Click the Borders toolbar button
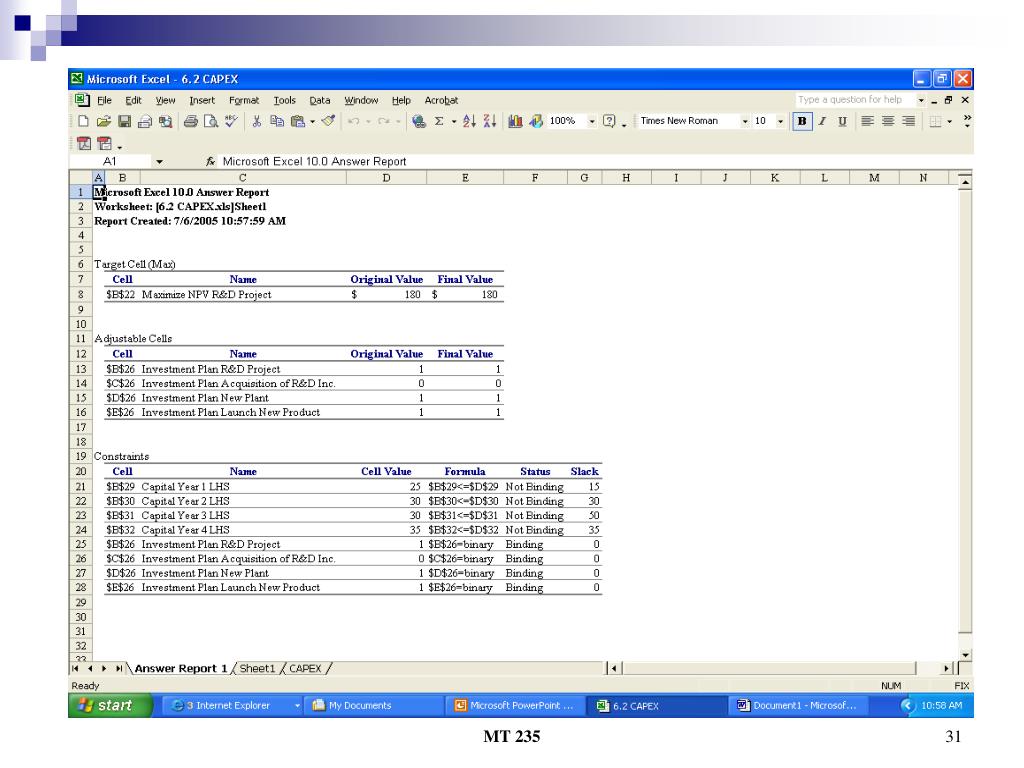Screen dimensions: 1024x768 pos(935,121)
